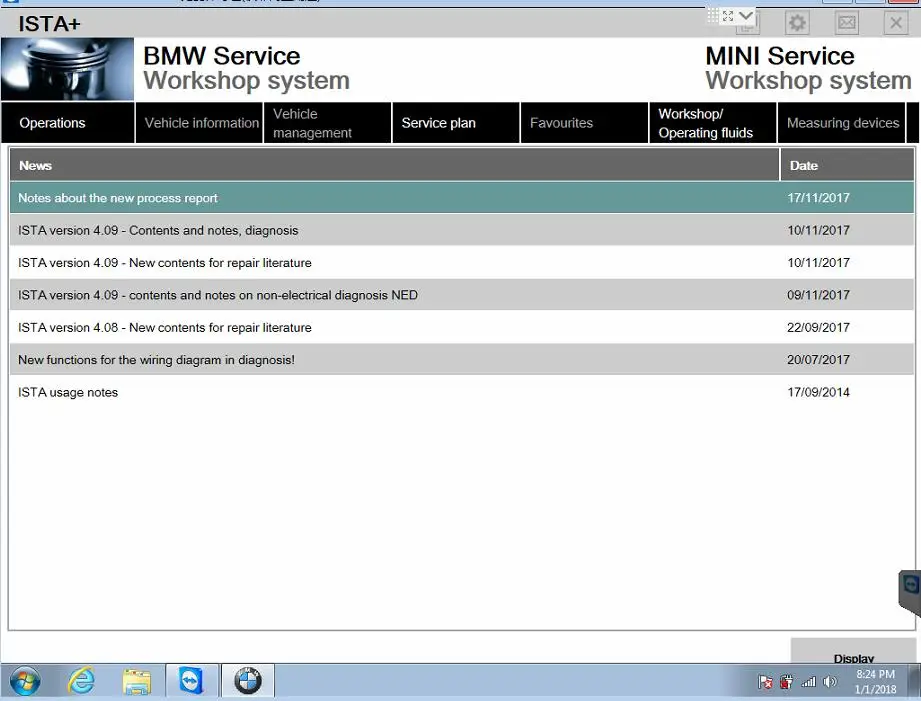Screen dimensions: 921x701
Task: Click the date 20/07/2017
Action: [x=818, y=360]
